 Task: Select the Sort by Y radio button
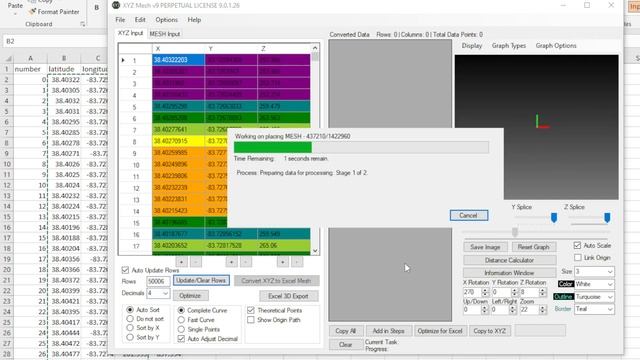(130, 337)
